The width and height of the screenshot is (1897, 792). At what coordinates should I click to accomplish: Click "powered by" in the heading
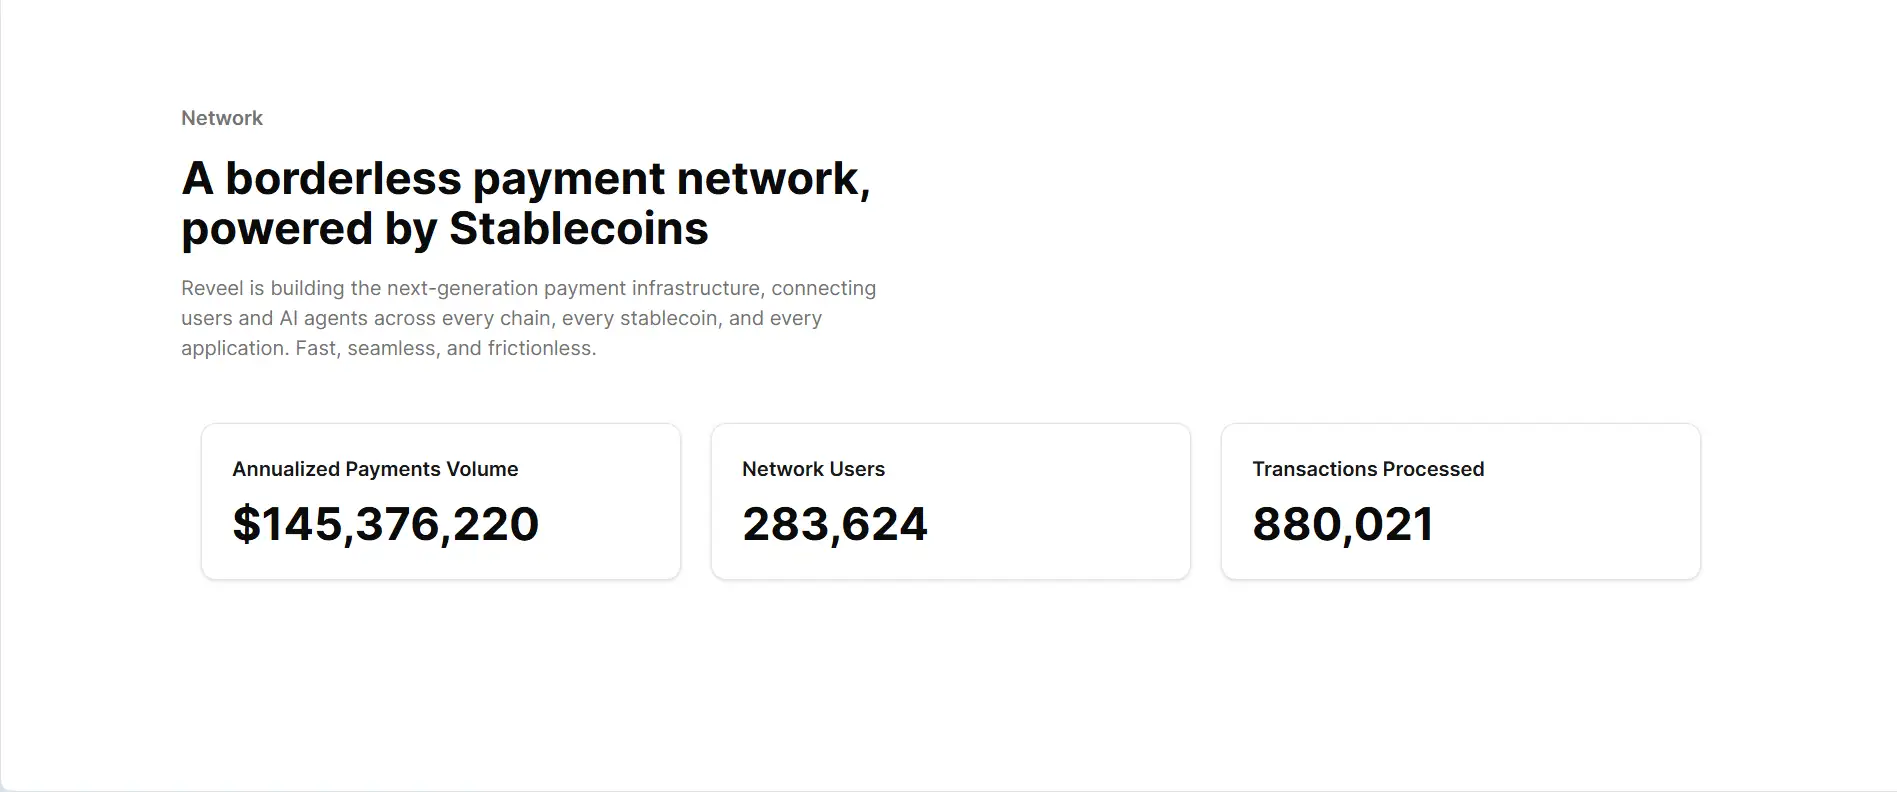pyautogui.click(x=308, y=229)
